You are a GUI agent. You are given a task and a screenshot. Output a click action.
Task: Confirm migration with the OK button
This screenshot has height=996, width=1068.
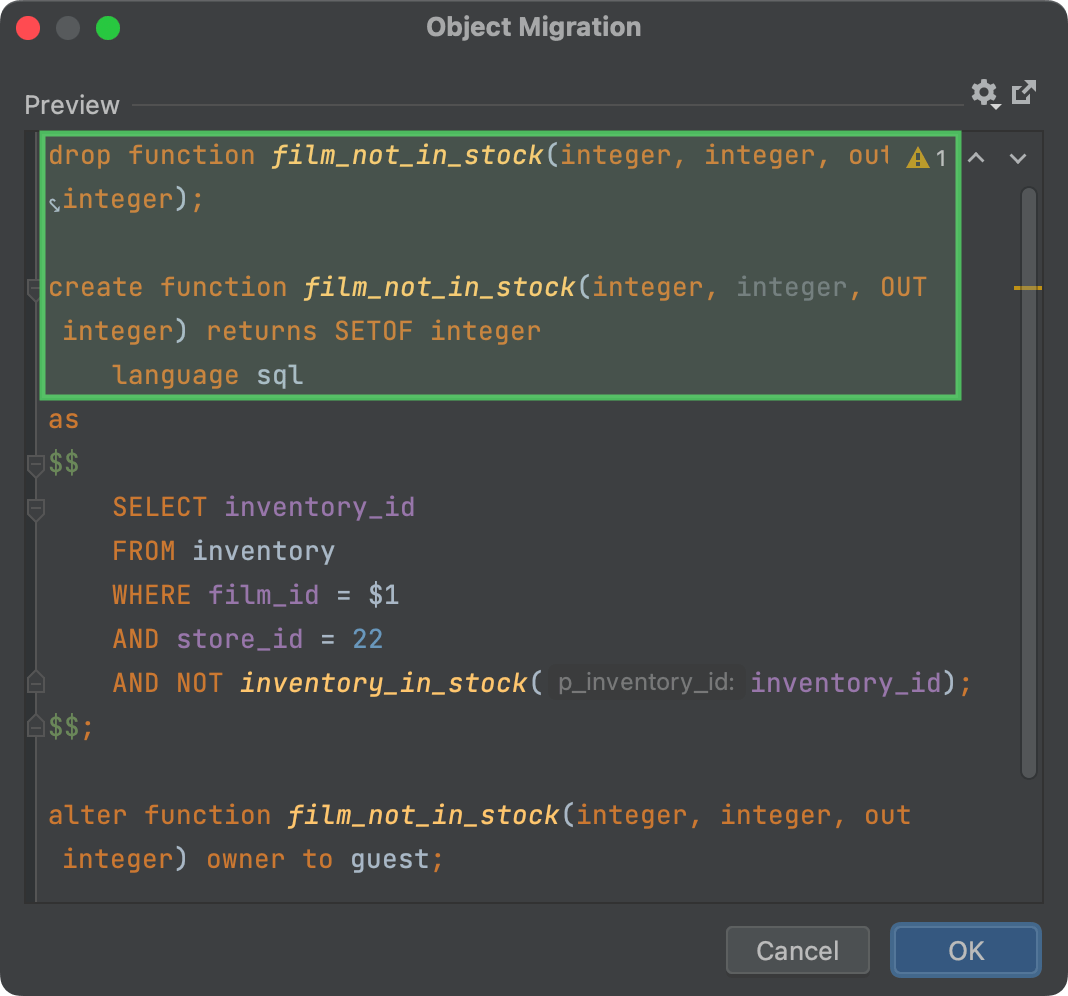(966, 950)
